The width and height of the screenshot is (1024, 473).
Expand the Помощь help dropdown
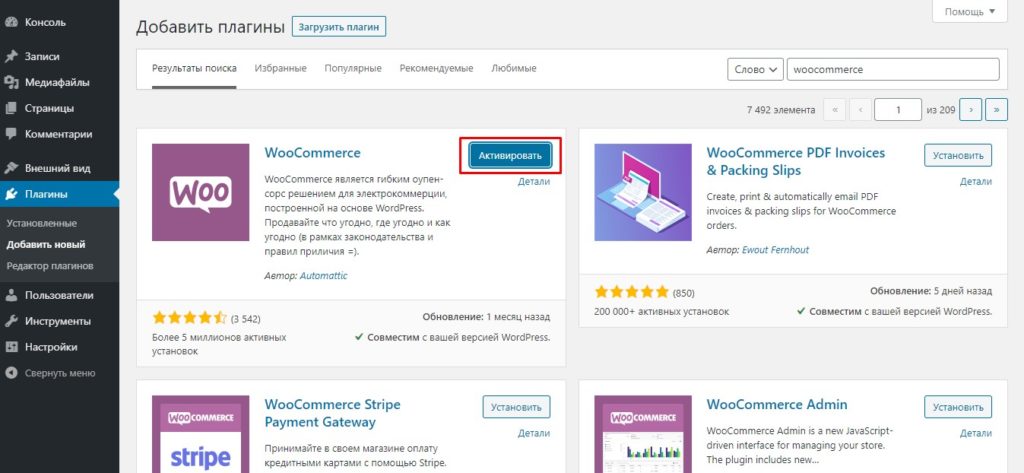[x=970, y=12]
